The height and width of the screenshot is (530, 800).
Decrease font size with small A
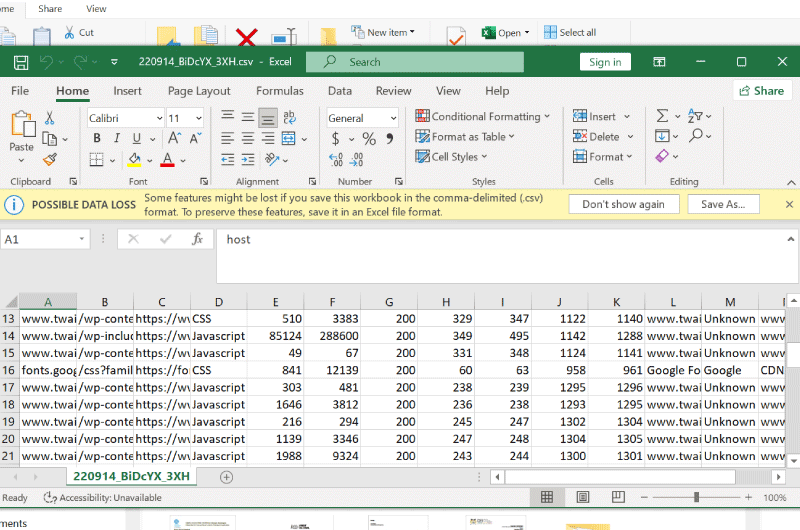pyautogui.click(x=195, y=138)
